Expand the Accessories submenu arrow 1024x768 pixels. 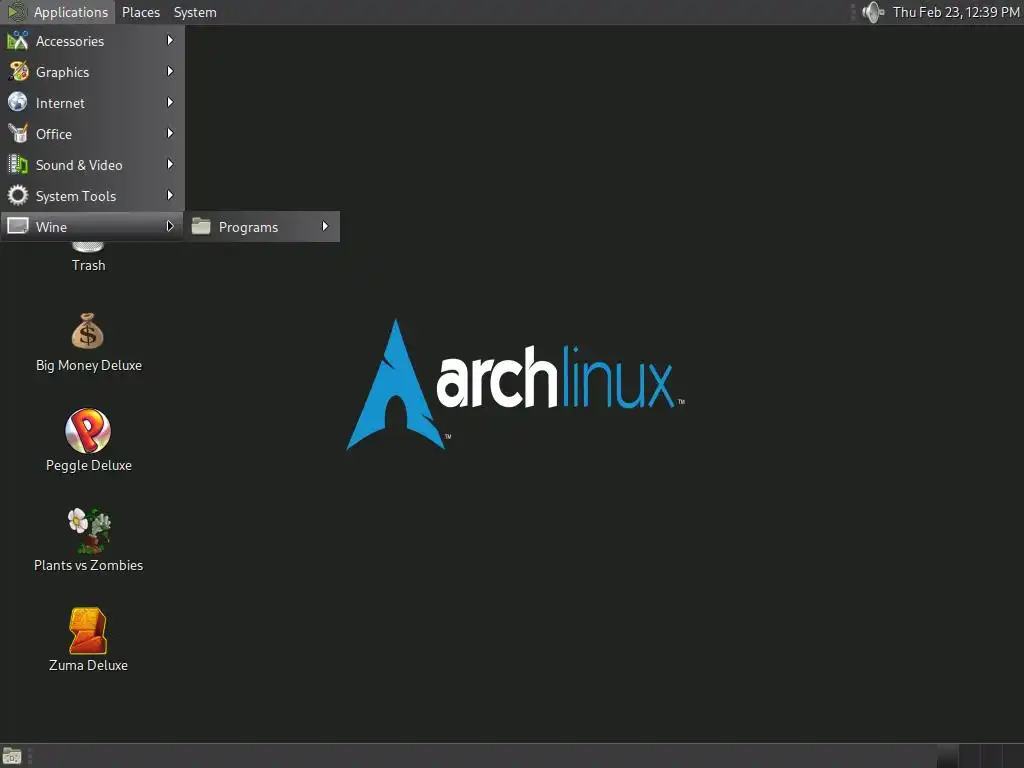coord(170,40)
